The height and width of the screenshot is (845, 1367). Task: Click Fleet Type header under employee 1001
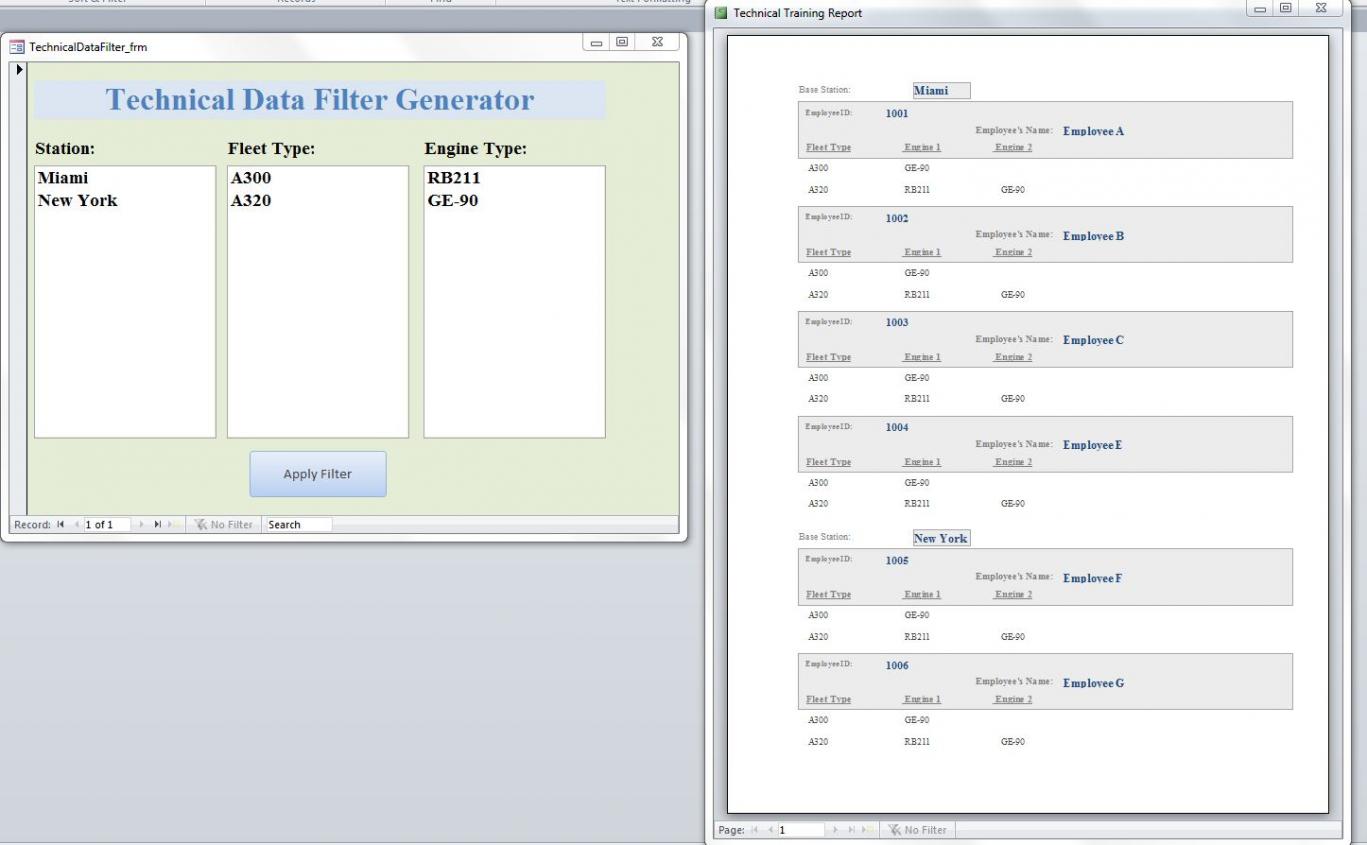pyautogui.click(x=829, y=148)
